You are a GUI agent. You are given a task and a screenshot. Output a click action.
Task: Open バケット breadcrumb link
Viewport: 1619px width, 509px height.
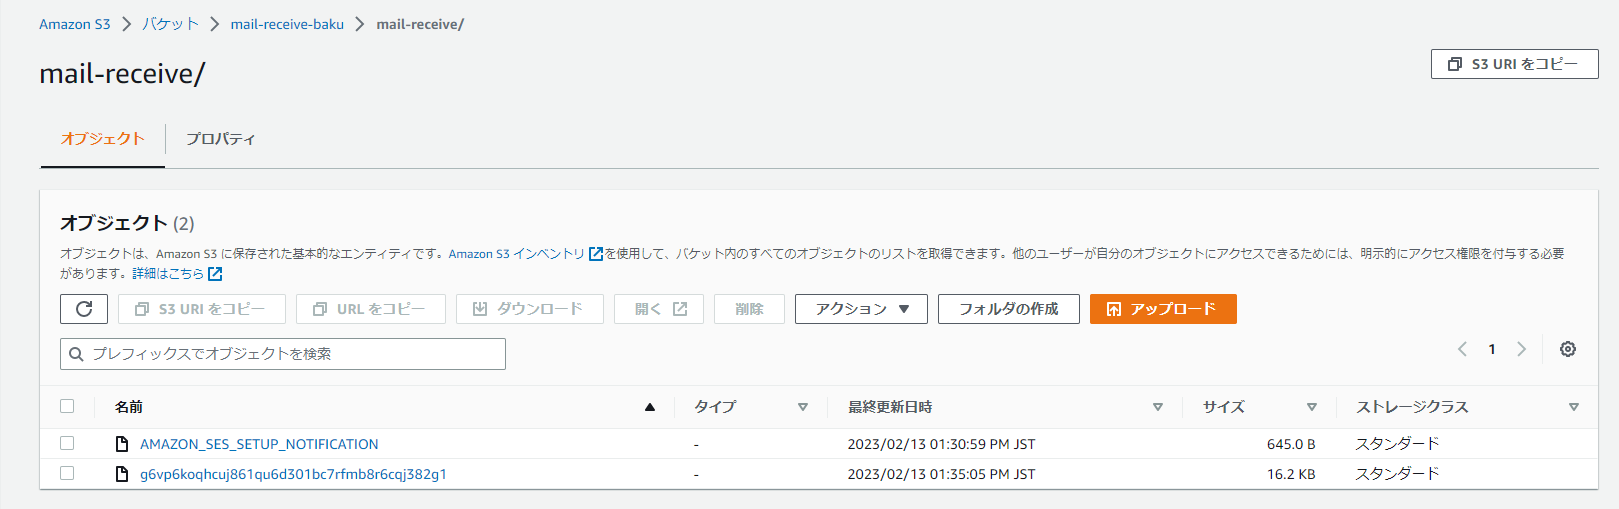[170, 24]
